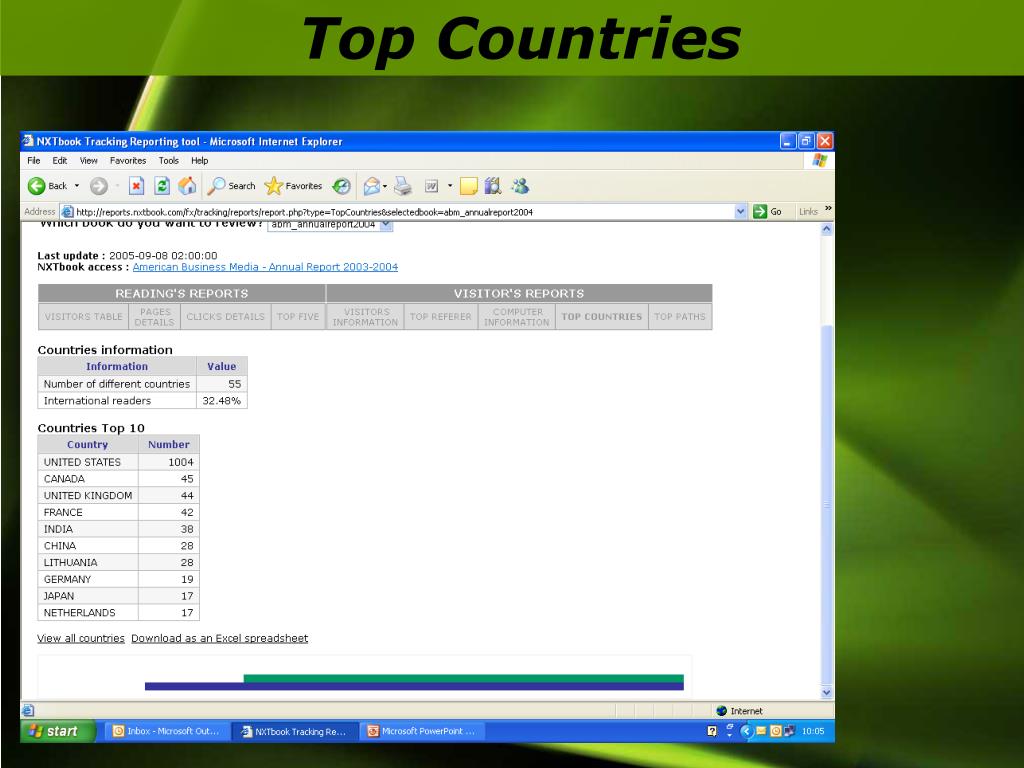
Task: Click the Edit with Word icon
Action: pos(432,186)
